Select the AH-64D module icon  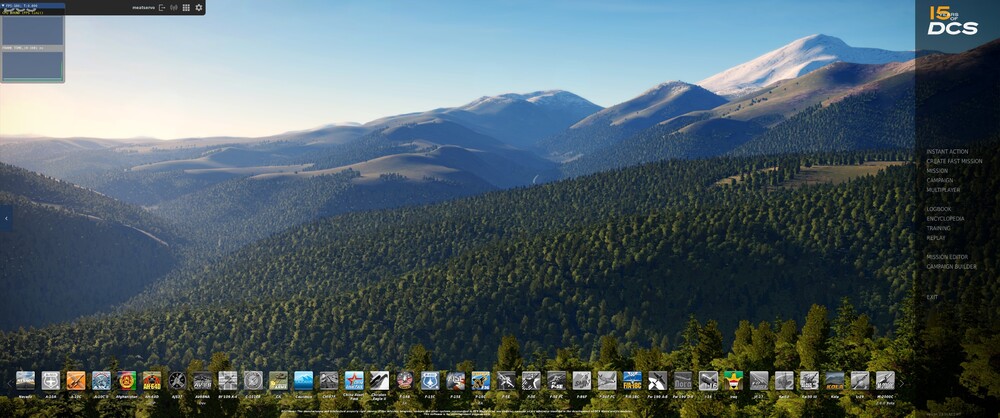tap(152, 380)
